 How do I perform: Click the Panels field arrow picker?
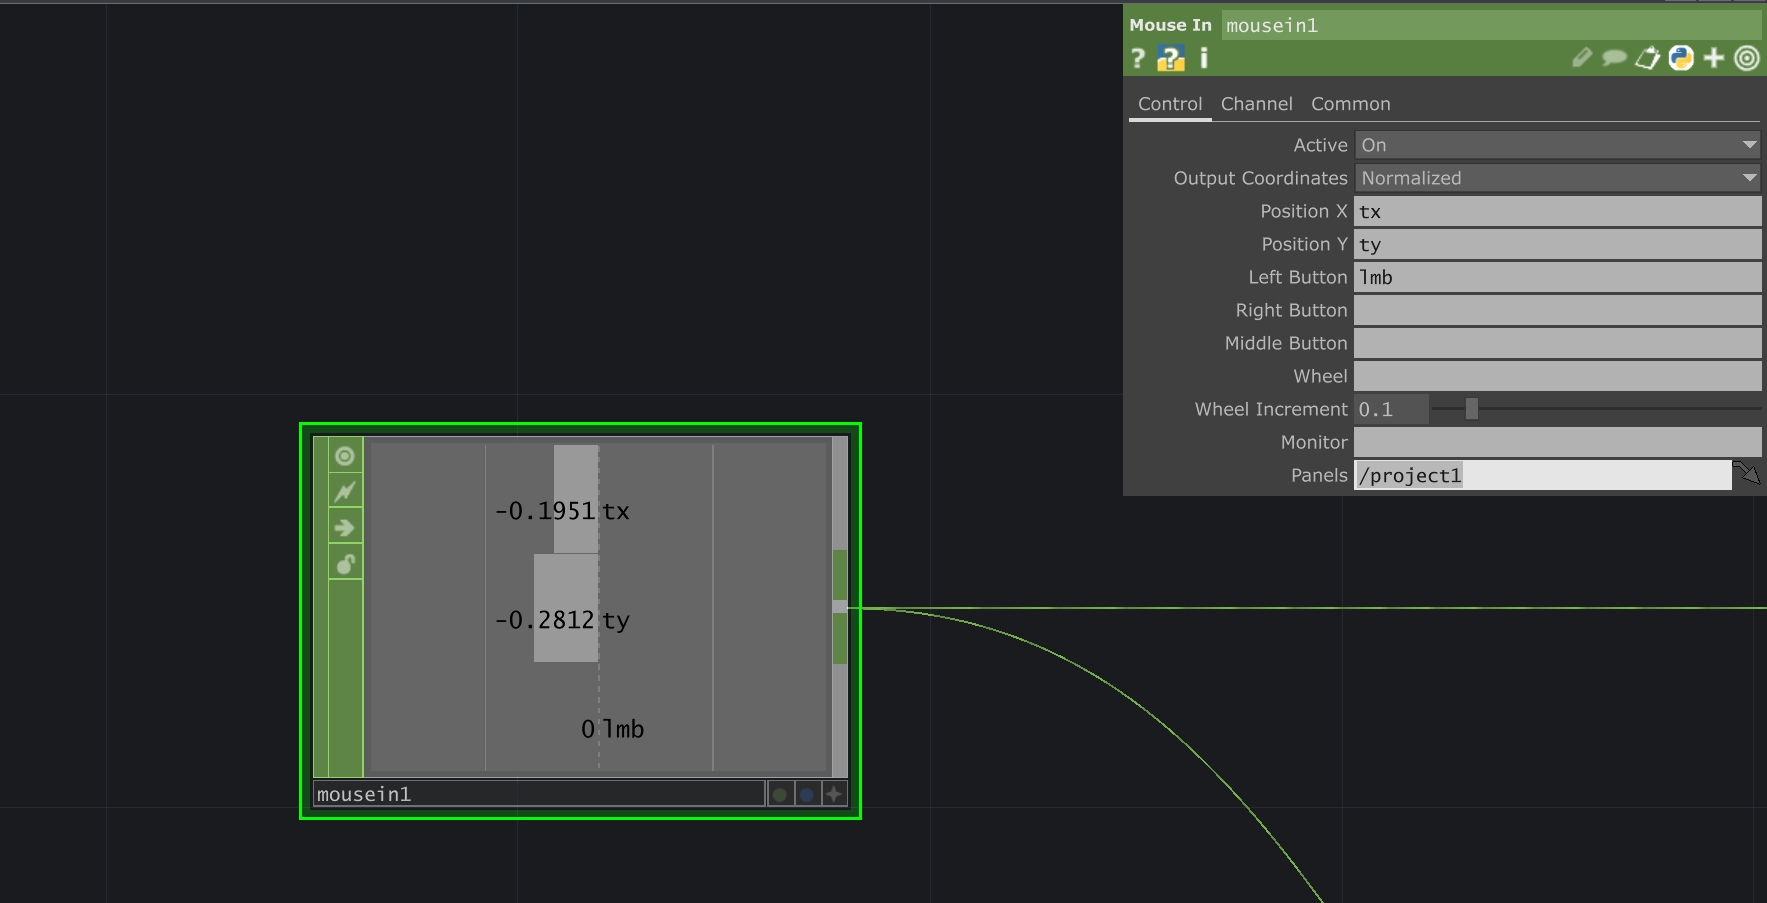(1747, 474)
